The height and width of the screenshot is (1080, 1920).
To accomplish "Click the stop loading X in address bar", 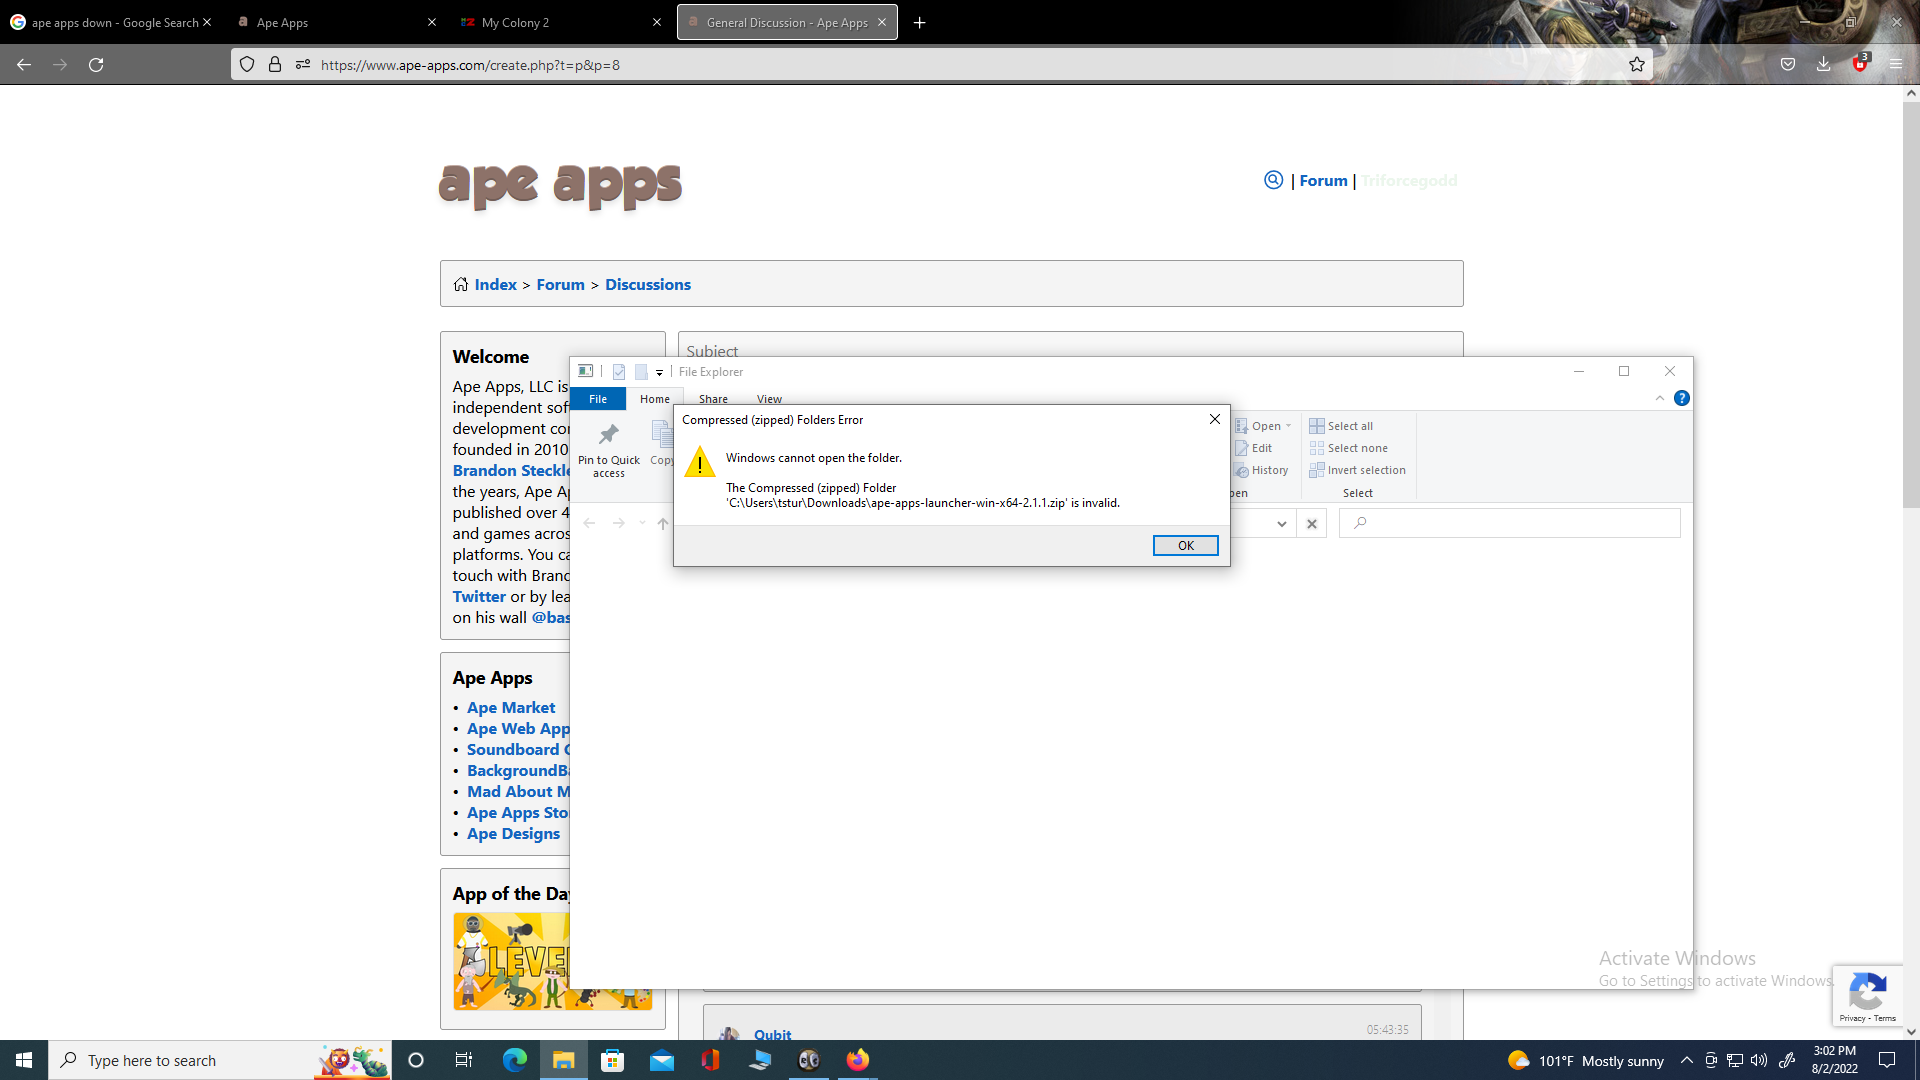I will (x=1312, y=523).
